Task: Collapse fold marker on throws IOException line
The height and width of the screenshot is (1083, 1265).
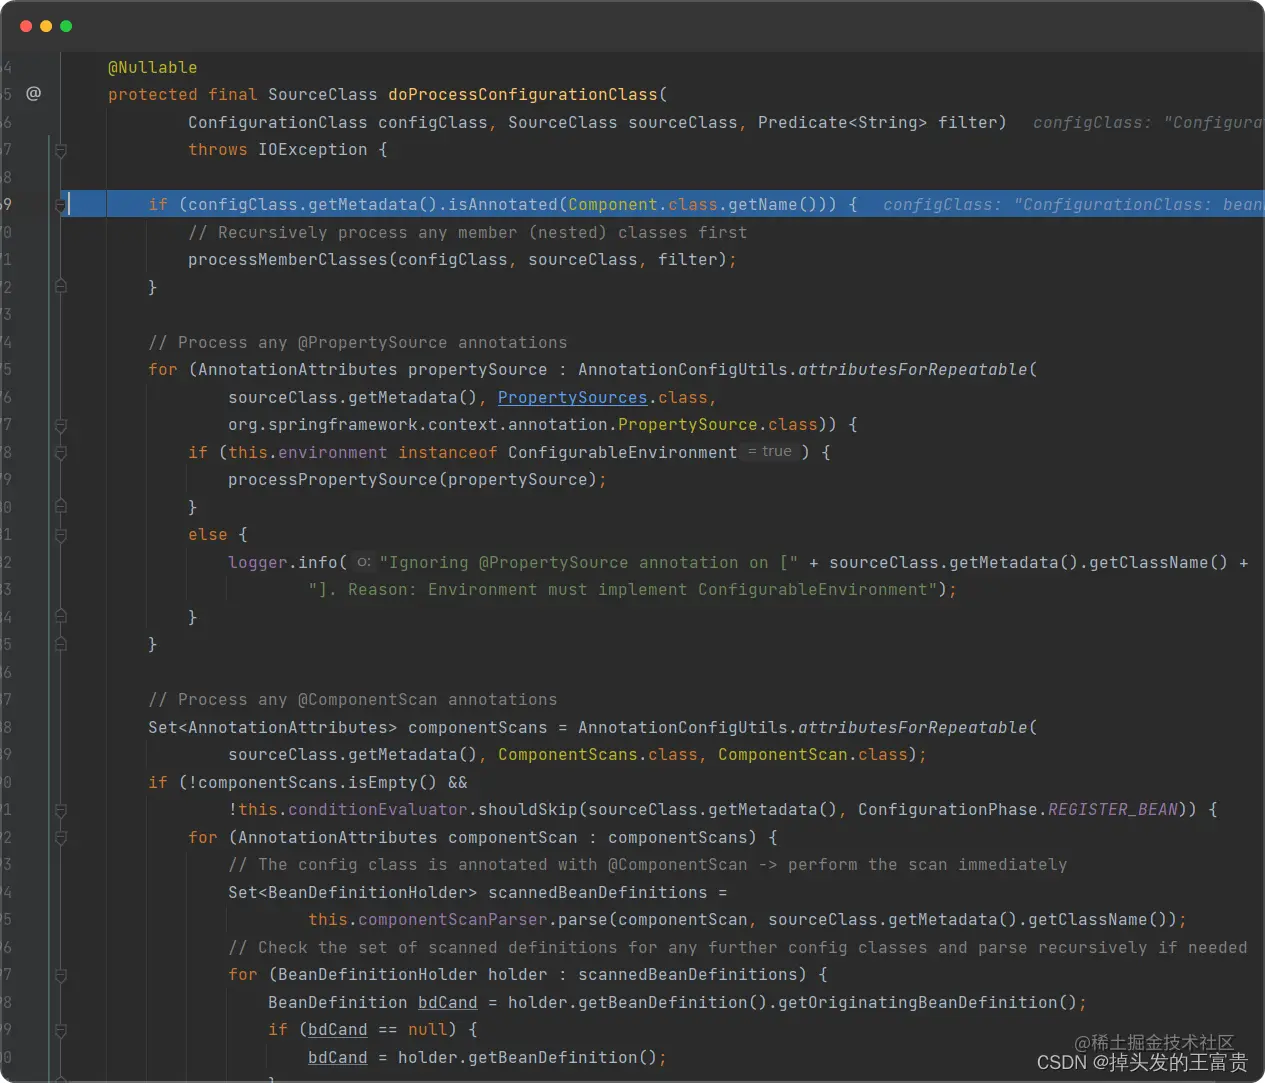Action: [61, 150]
